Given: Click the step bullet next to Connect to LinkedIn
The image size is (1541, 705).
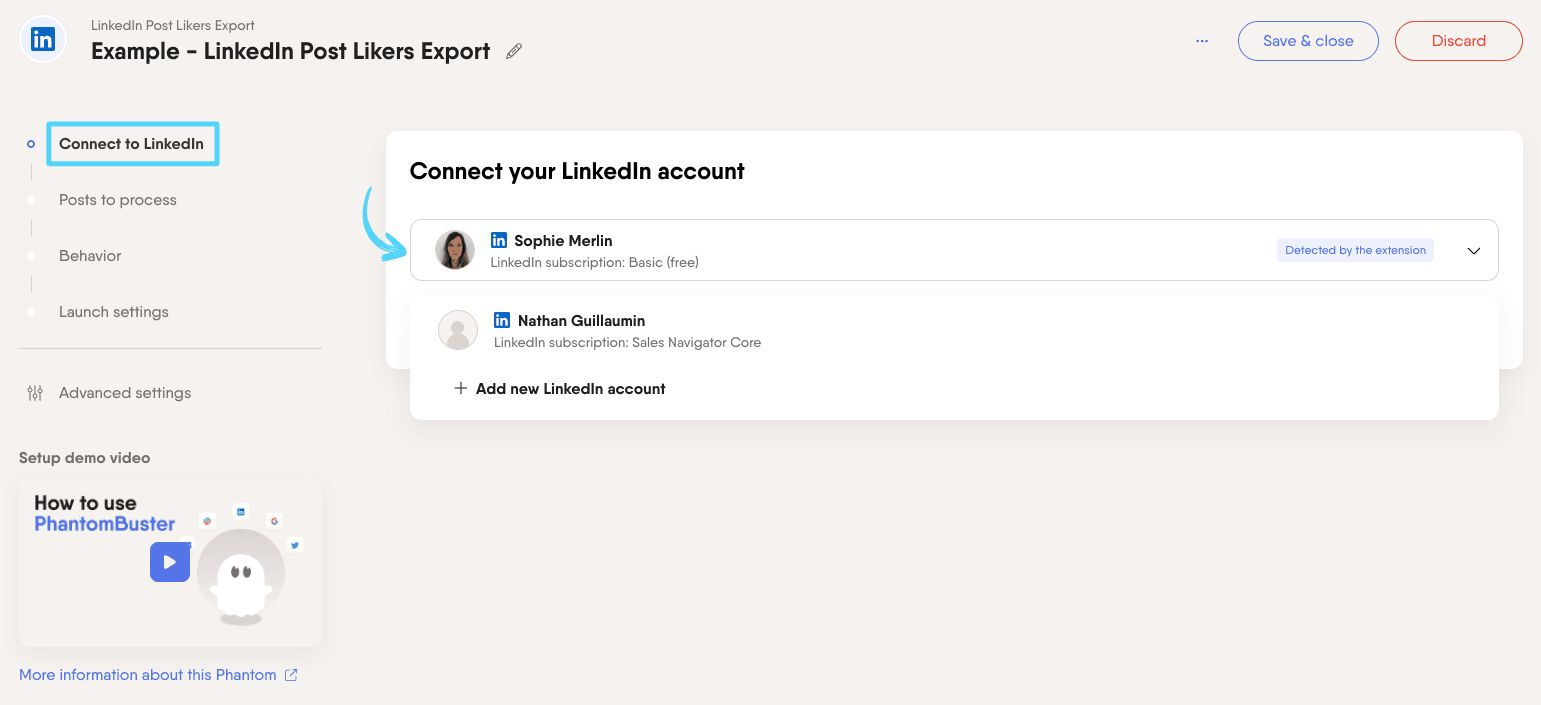Looking at the screenshot, I should pyautogui.click(x=31, y=144).
